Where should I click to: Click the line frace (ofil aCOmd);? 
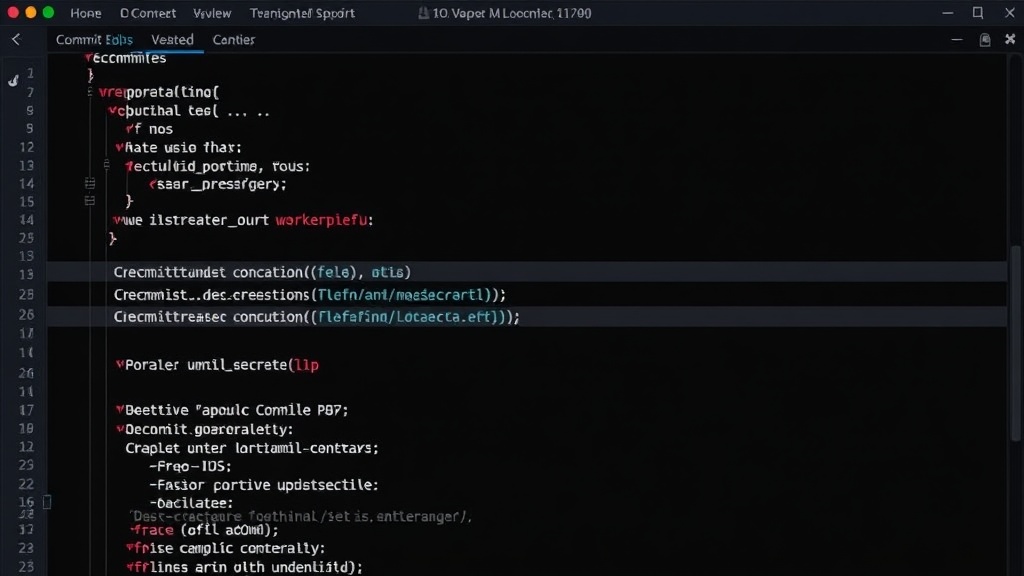pos(204,530)
